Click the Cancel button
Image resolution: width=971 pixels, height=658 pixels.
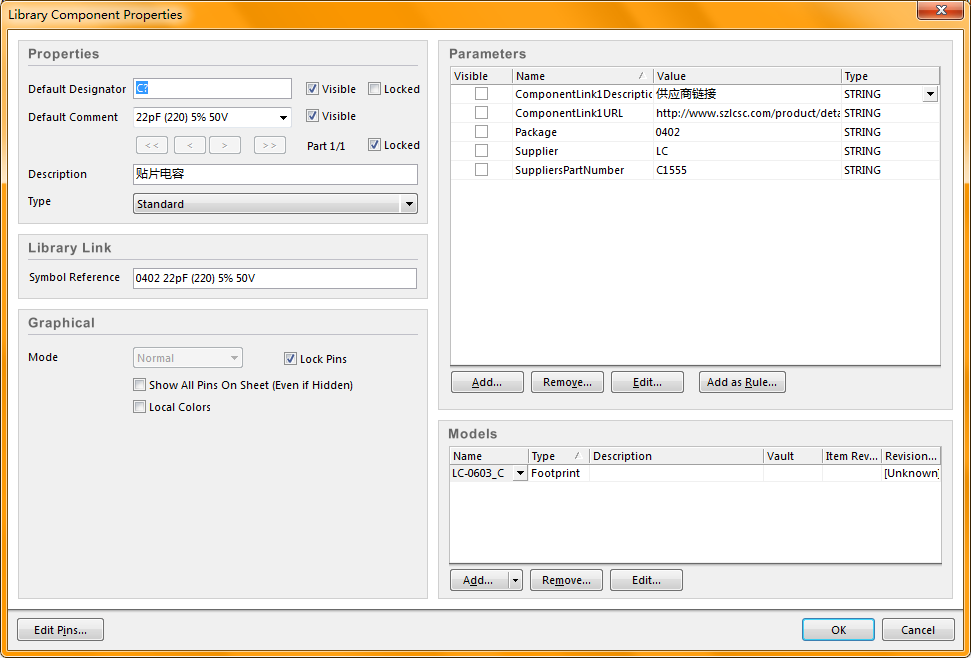918,630
